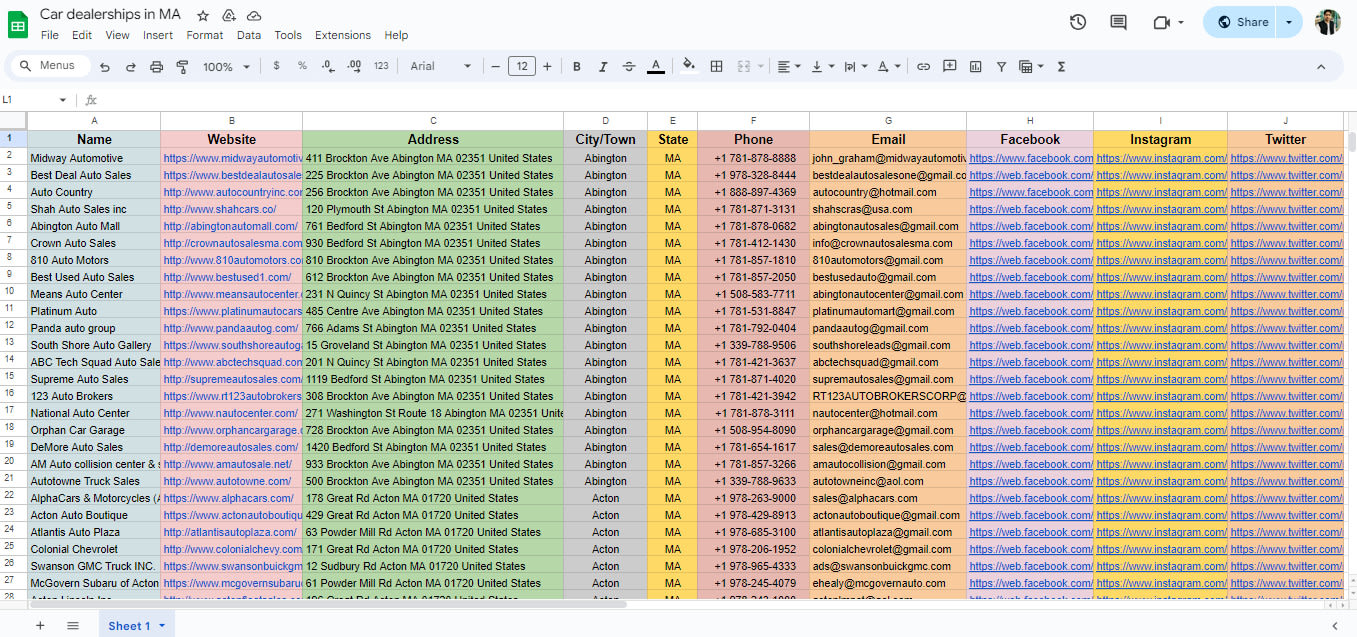Toggle bold formatting
Image resolution: width=1357 pixels, height=637 pixels.
tap(577, 67)
